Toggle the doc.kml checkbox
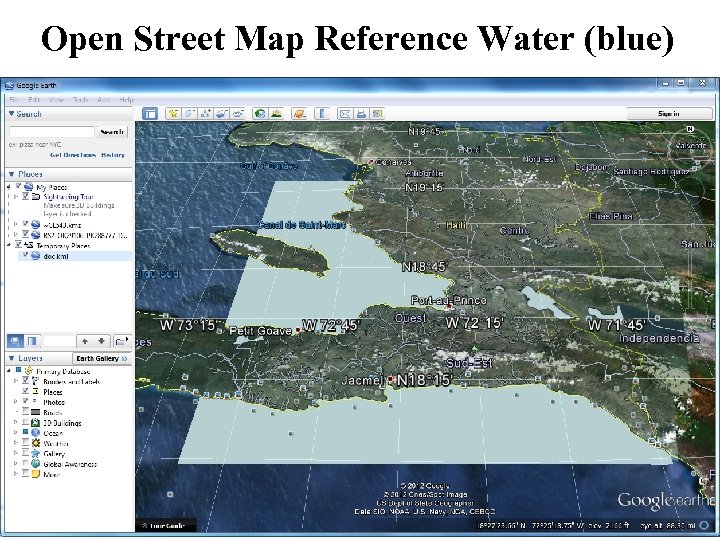720x540 pixels. click(25, 255)
